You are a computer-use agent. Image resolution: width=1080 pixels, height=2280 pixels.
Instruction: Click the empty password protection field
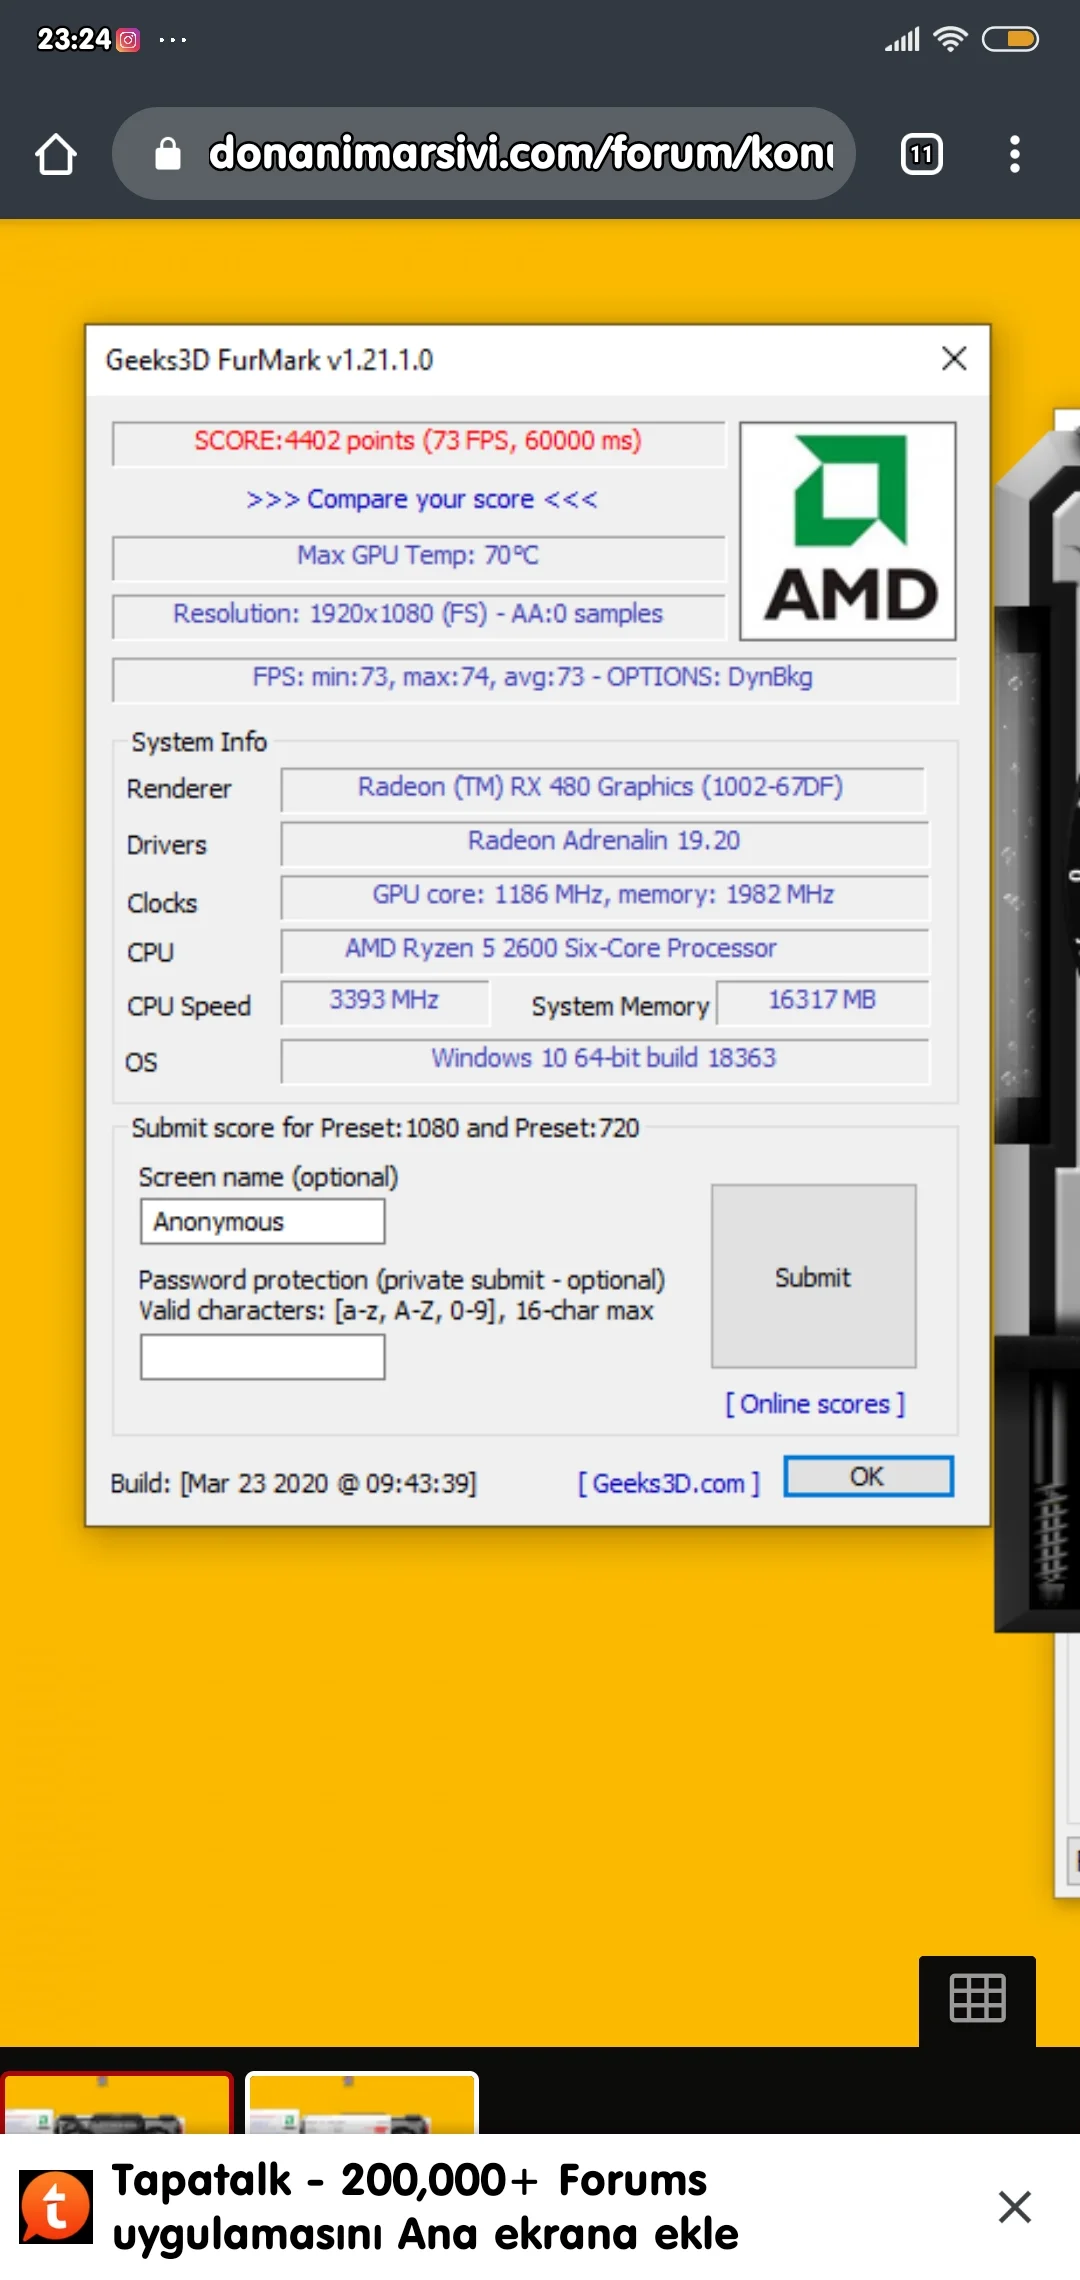click(263, 1357)
